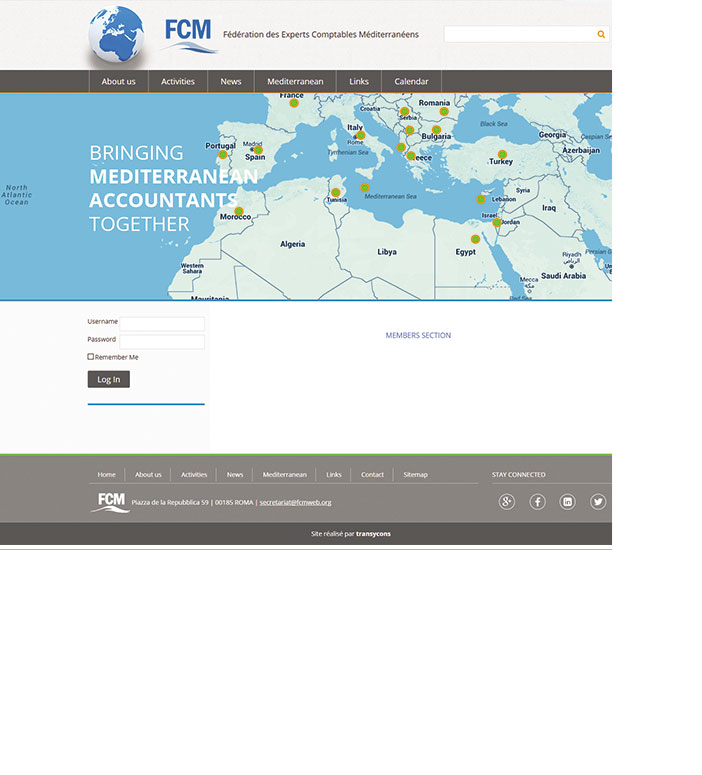Open the Mediterranean menu
Screen dimensions: 702x775
tap(295, 82)
